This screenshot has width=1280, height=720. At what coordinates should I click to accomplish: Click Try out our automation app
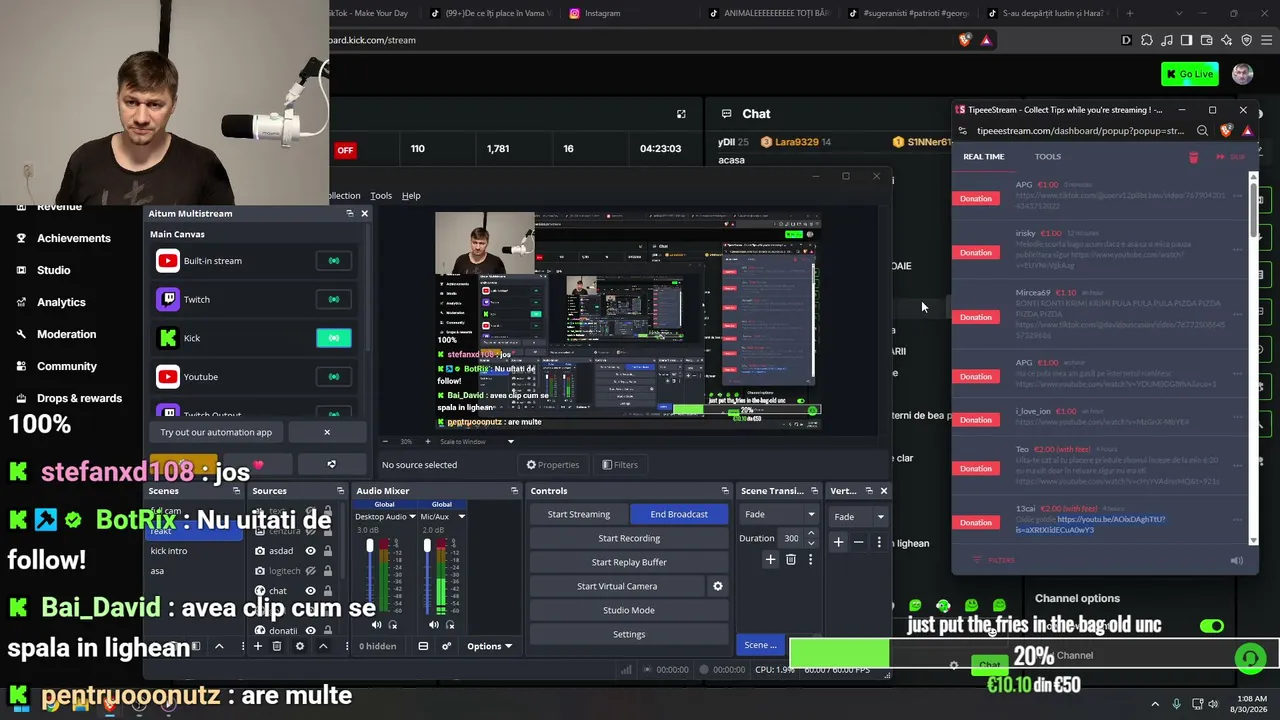[x=216, y=432]
